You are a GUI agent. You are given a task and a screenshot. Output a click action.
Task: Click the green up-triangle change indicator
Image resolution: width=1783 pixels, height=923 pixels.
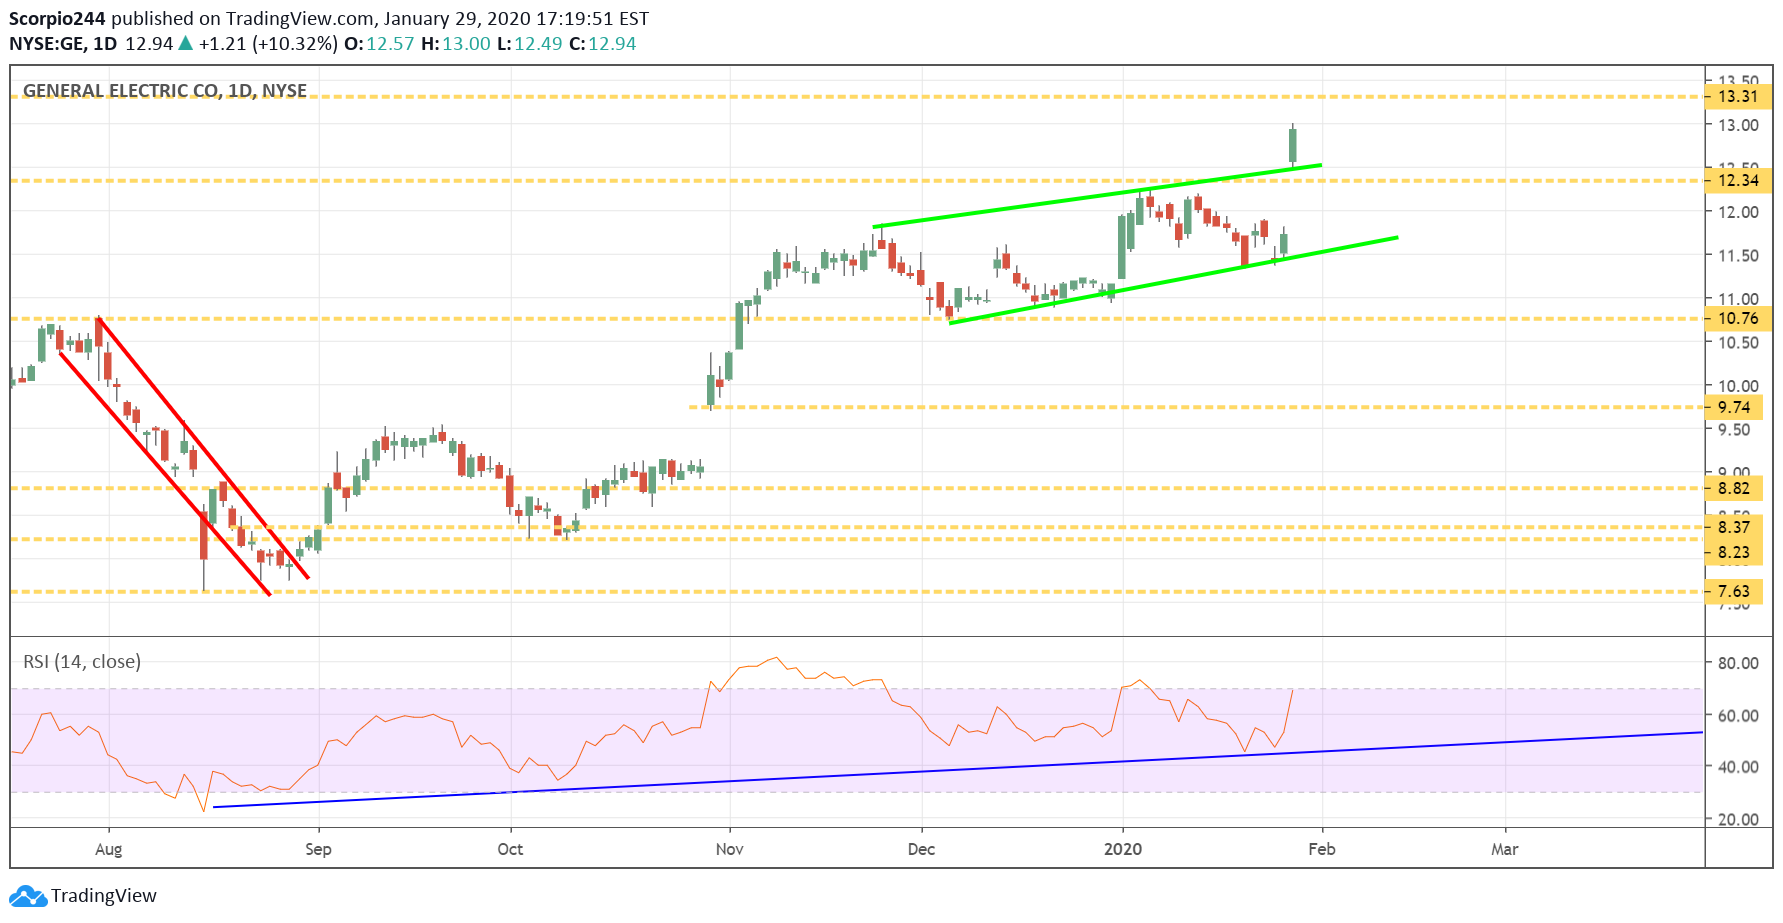click(x=185, y=44)
